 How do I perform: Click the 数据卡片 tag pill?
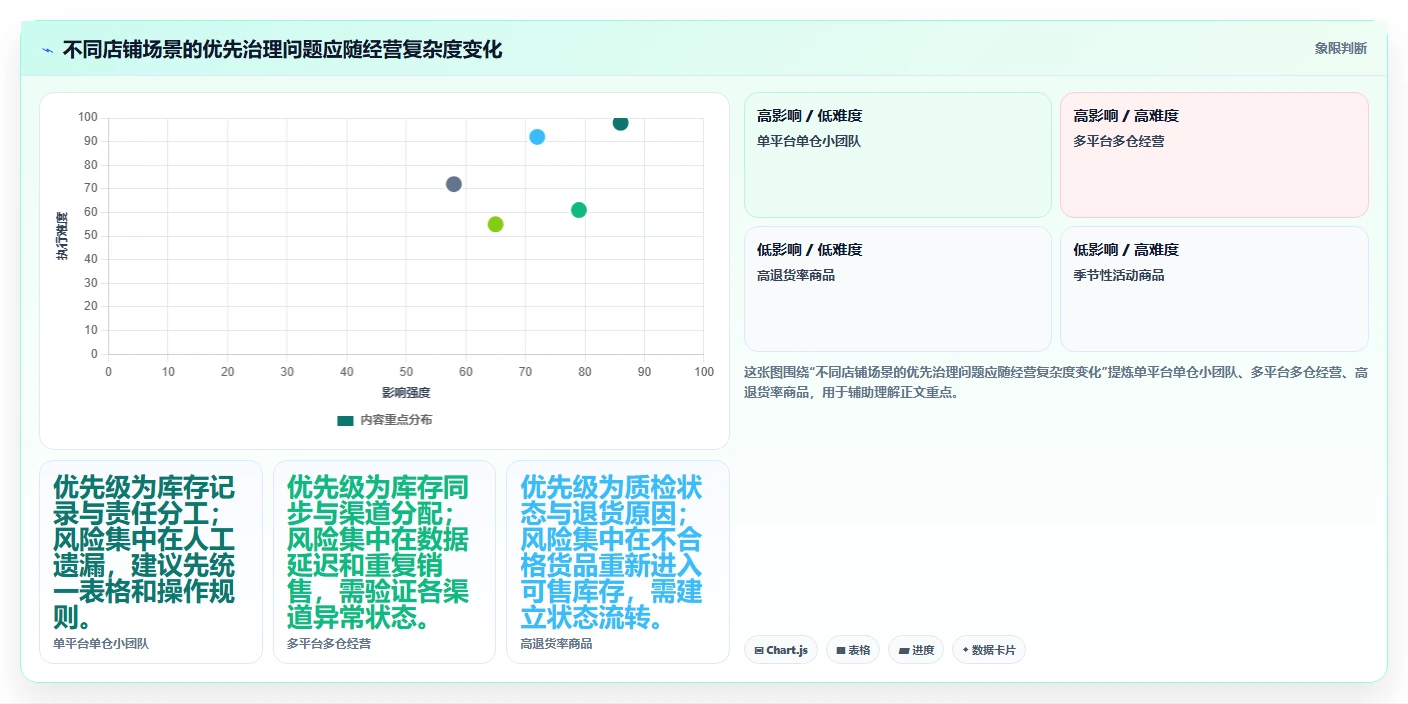[x=989, y=650]
